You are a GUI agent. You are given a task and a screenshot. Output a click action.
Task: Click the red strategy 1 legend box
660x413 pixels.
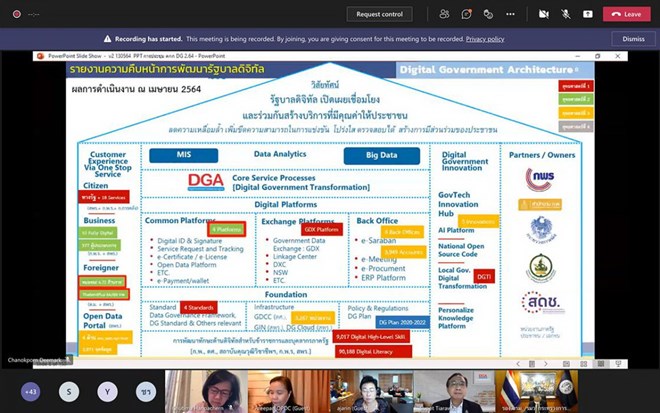(x=576, y=86)
